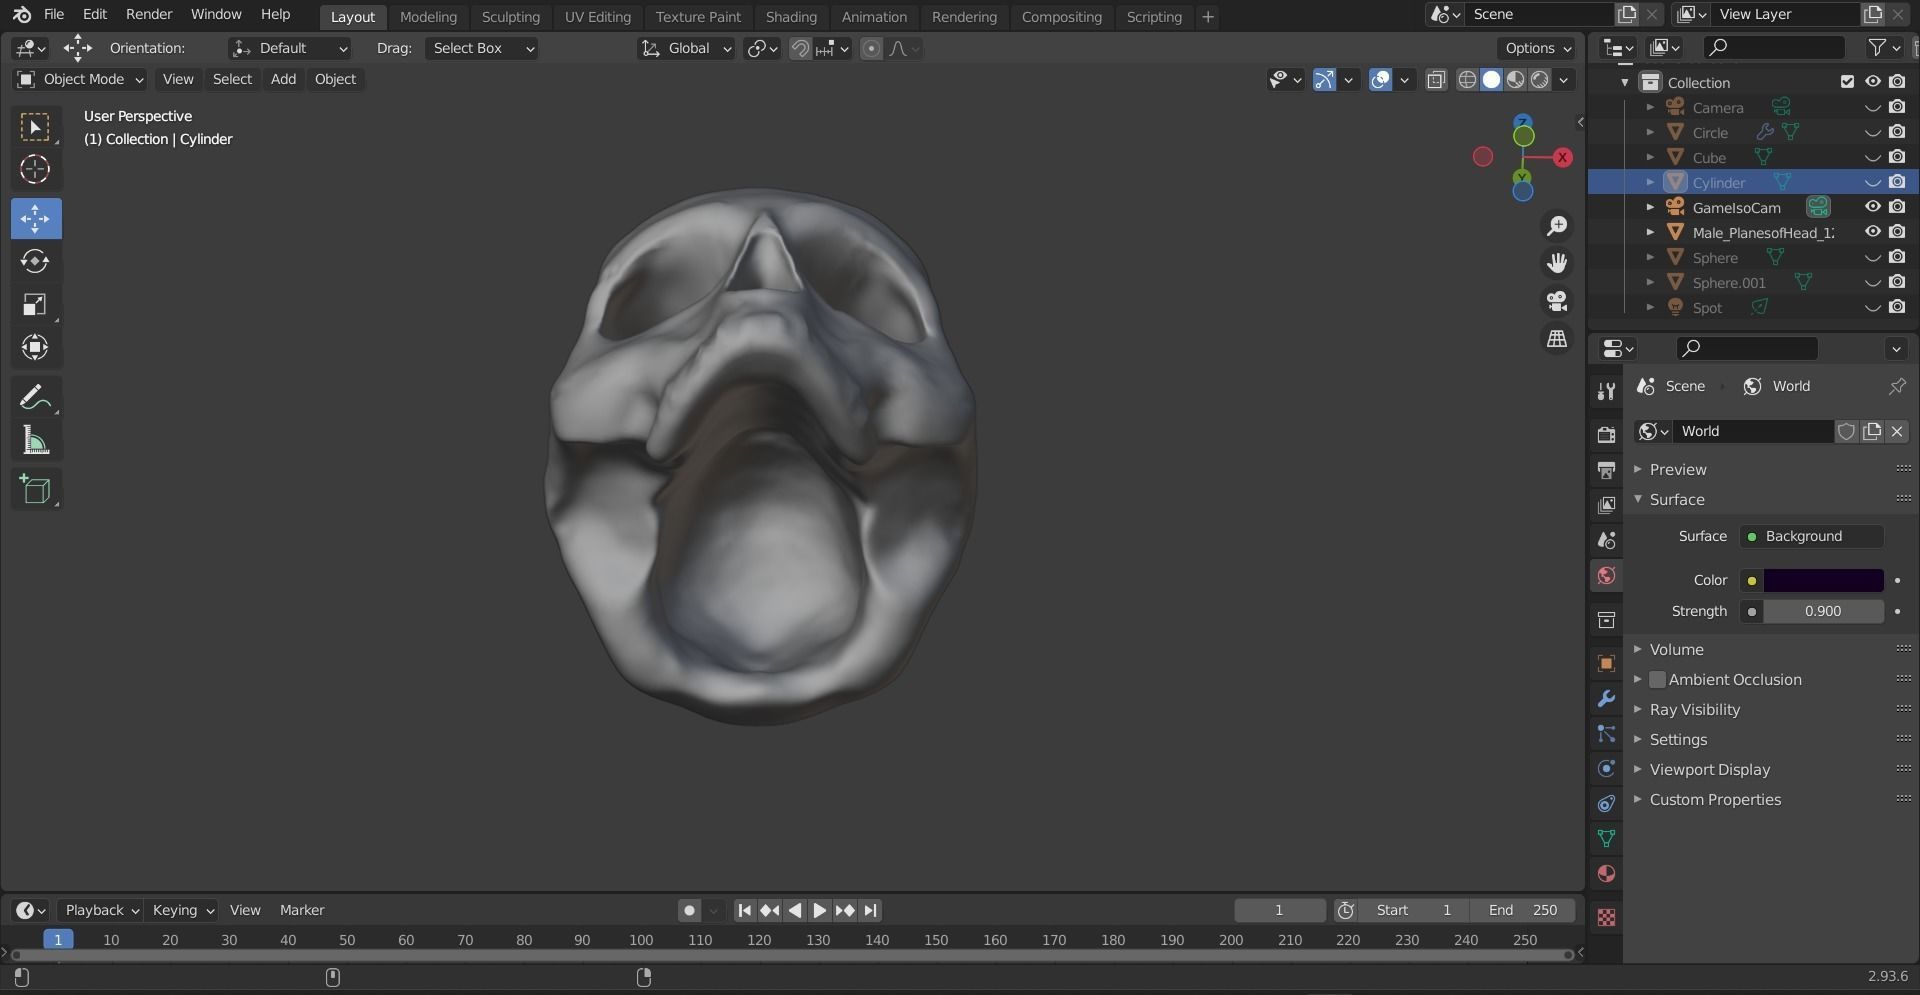Create new world data copy
Viewport: 1920px width, 995px height.
[x=1872, y=431]
